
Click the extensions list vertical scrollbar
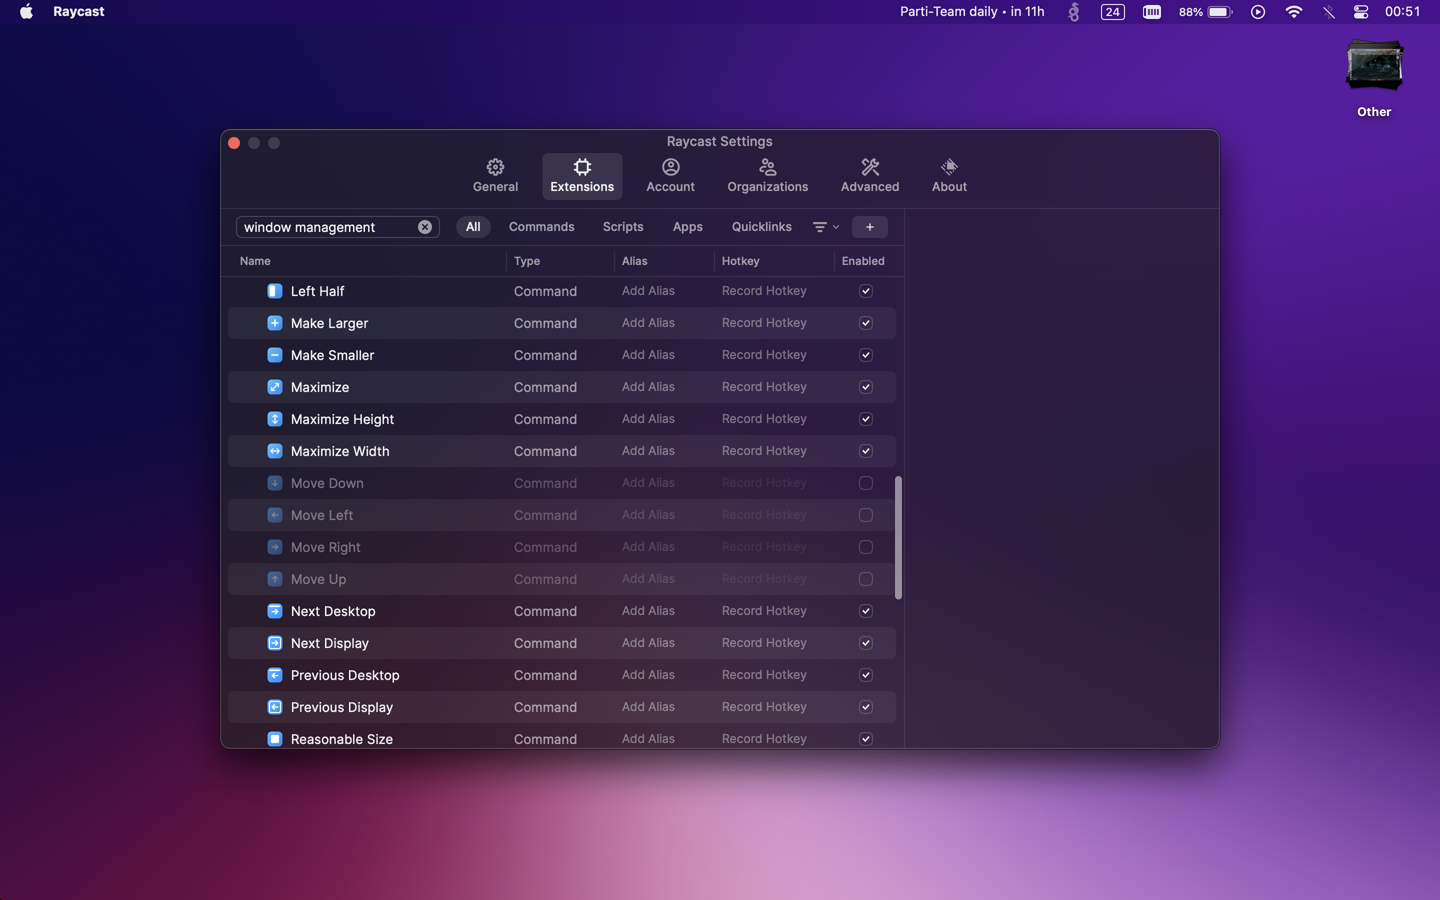click(x=898, y=538)
